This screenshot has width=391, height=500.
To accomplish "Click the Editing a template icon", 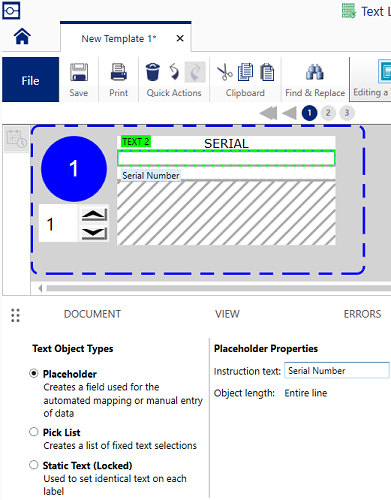I will (384, 71).
